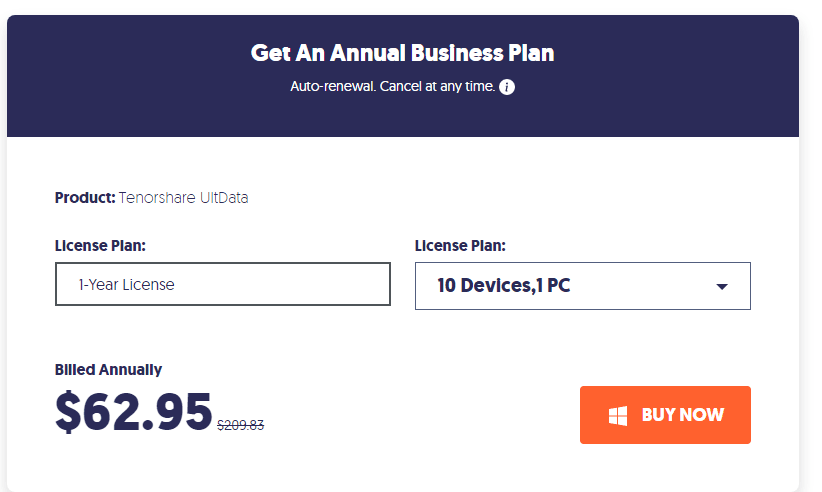
Task: Click the Billed Annually label
Action: pos(109,370)
